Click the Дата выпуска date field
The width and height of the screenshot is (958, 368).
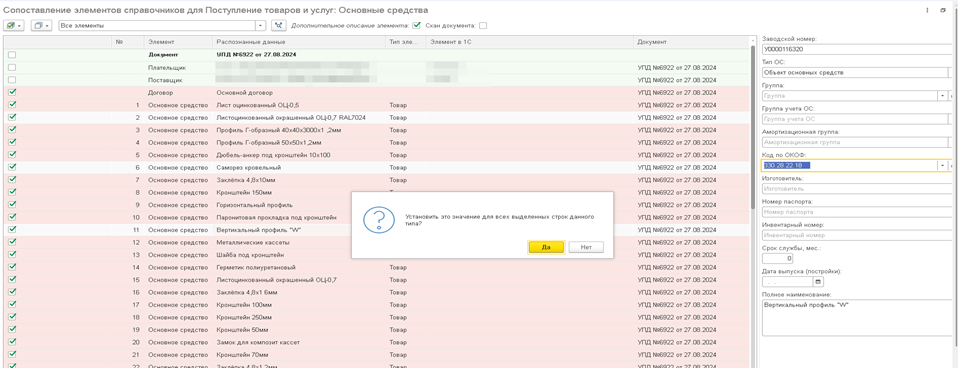788,282
